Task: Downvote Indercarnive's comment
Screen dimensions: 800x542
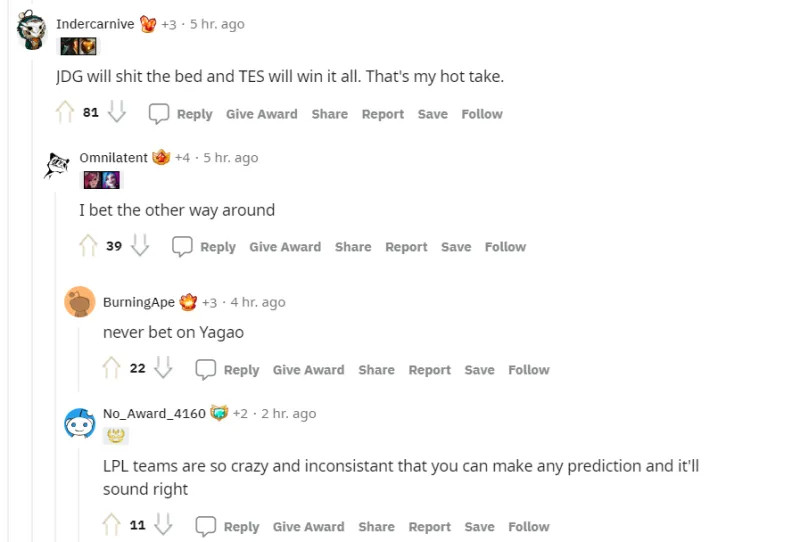Action: [x=117, y=113]
